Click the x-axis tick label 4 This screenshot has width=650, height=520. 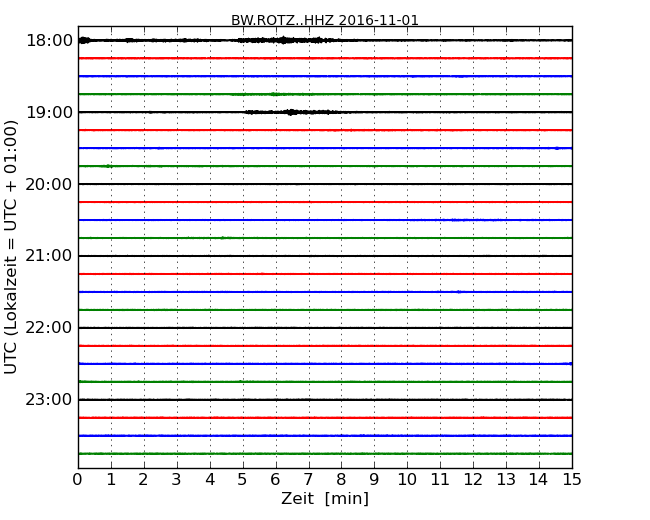(x=210, y=479)
